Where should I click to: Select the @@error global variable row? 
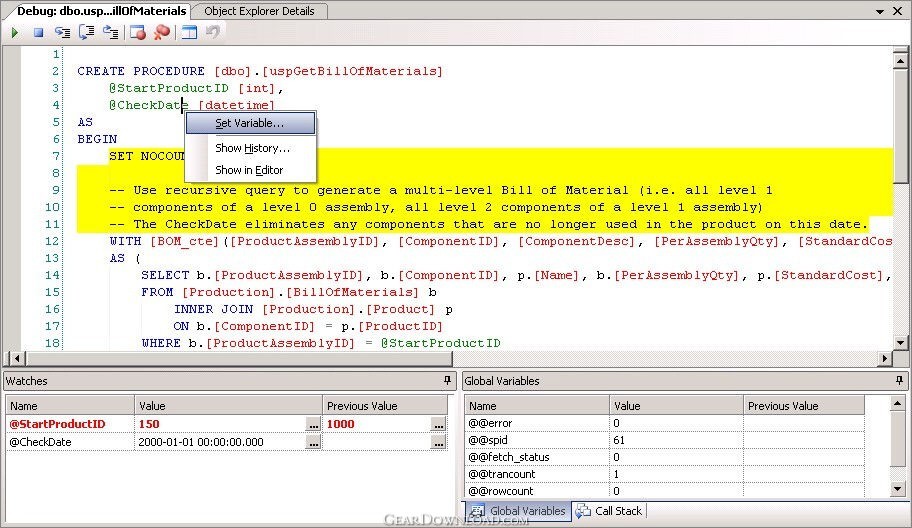pyautogui.click(x=665, y=423)
